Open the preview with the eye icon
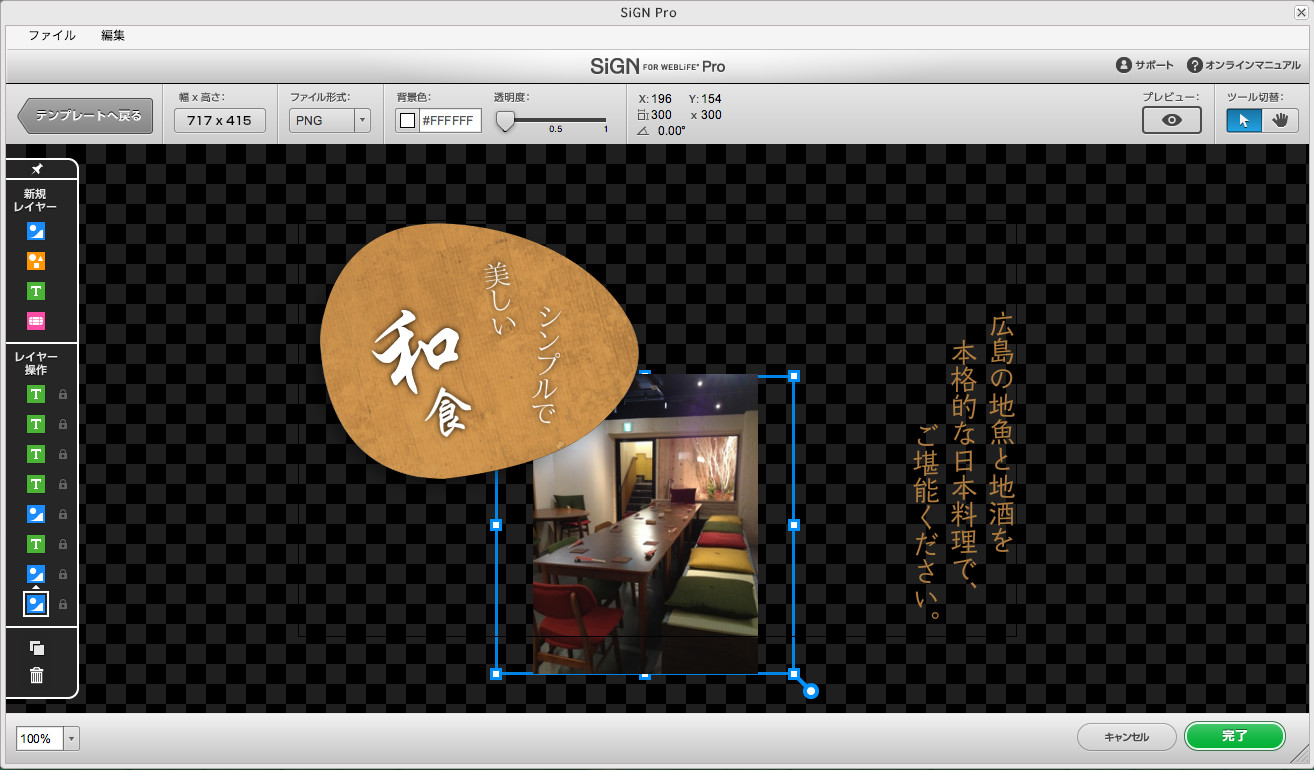 (x=1171, y=120)
